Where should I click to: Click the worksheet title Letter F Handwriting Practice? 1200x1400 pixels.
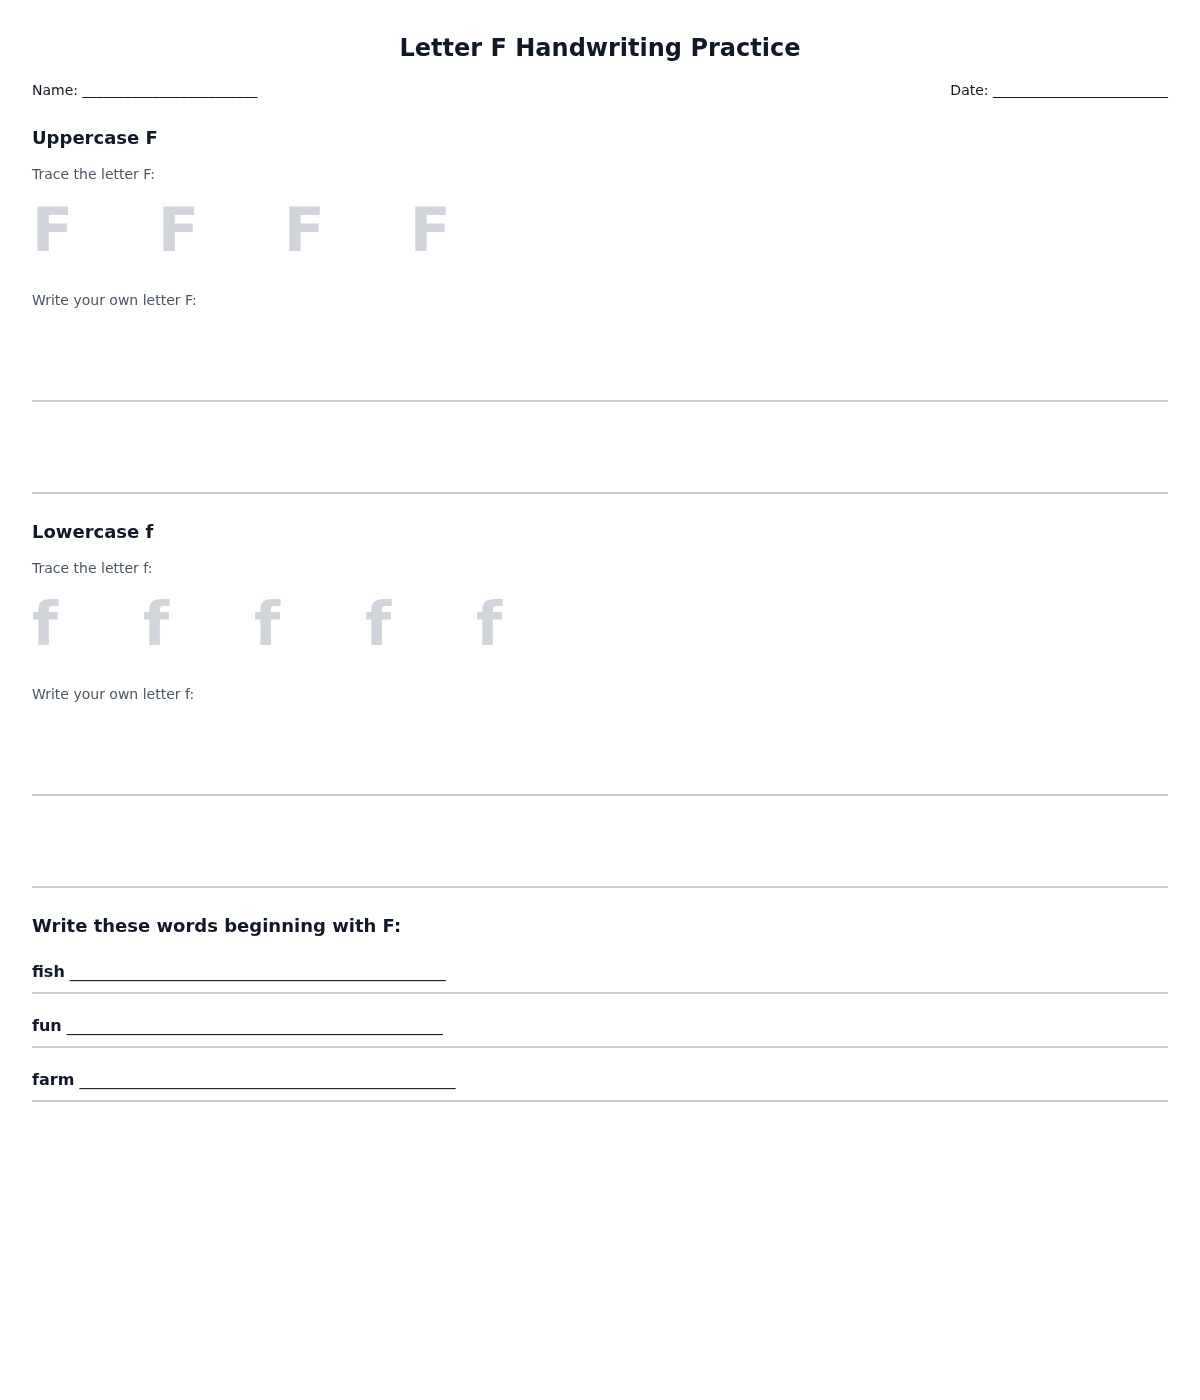coord(600,48)
